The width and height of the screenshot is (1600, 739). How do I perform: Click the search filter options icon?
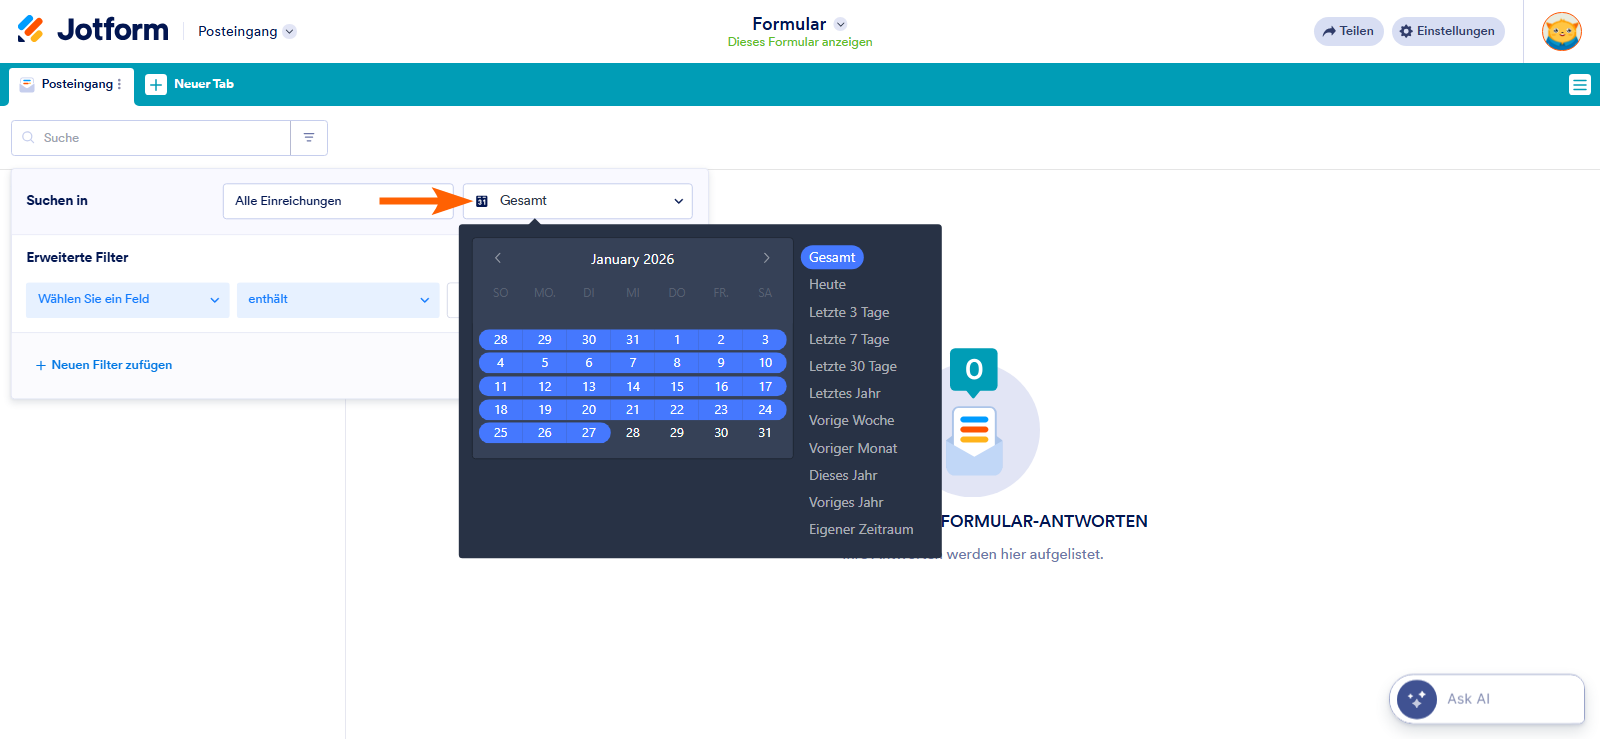point(309,138)
